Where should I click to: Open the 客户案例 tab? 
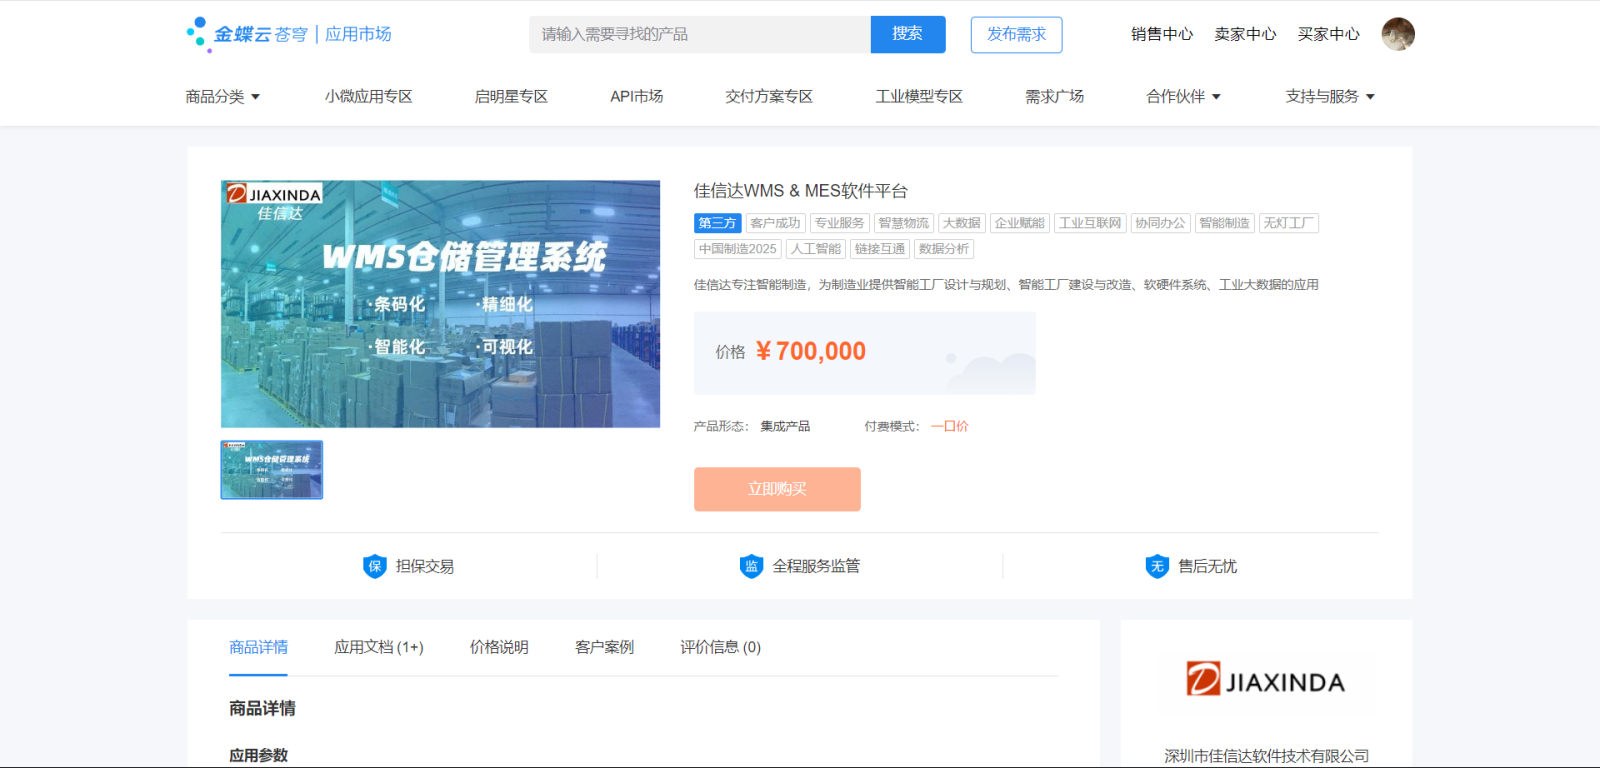[x=604, y=647]
